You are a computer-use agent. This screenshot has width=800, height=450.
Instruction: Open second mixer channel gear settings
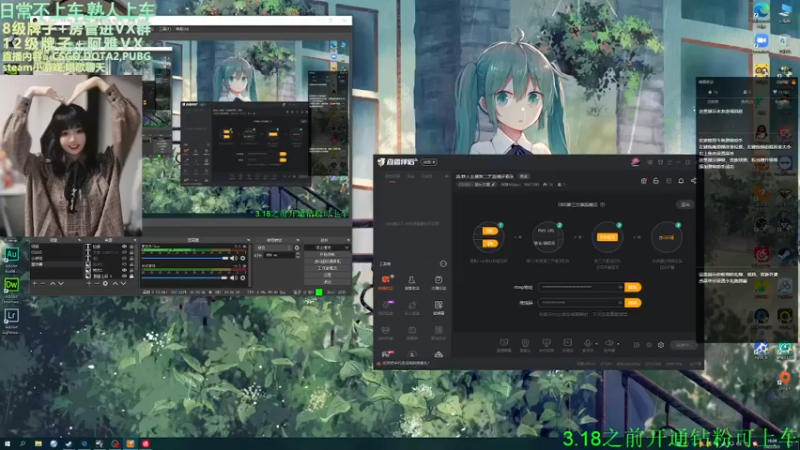(243, 278)
